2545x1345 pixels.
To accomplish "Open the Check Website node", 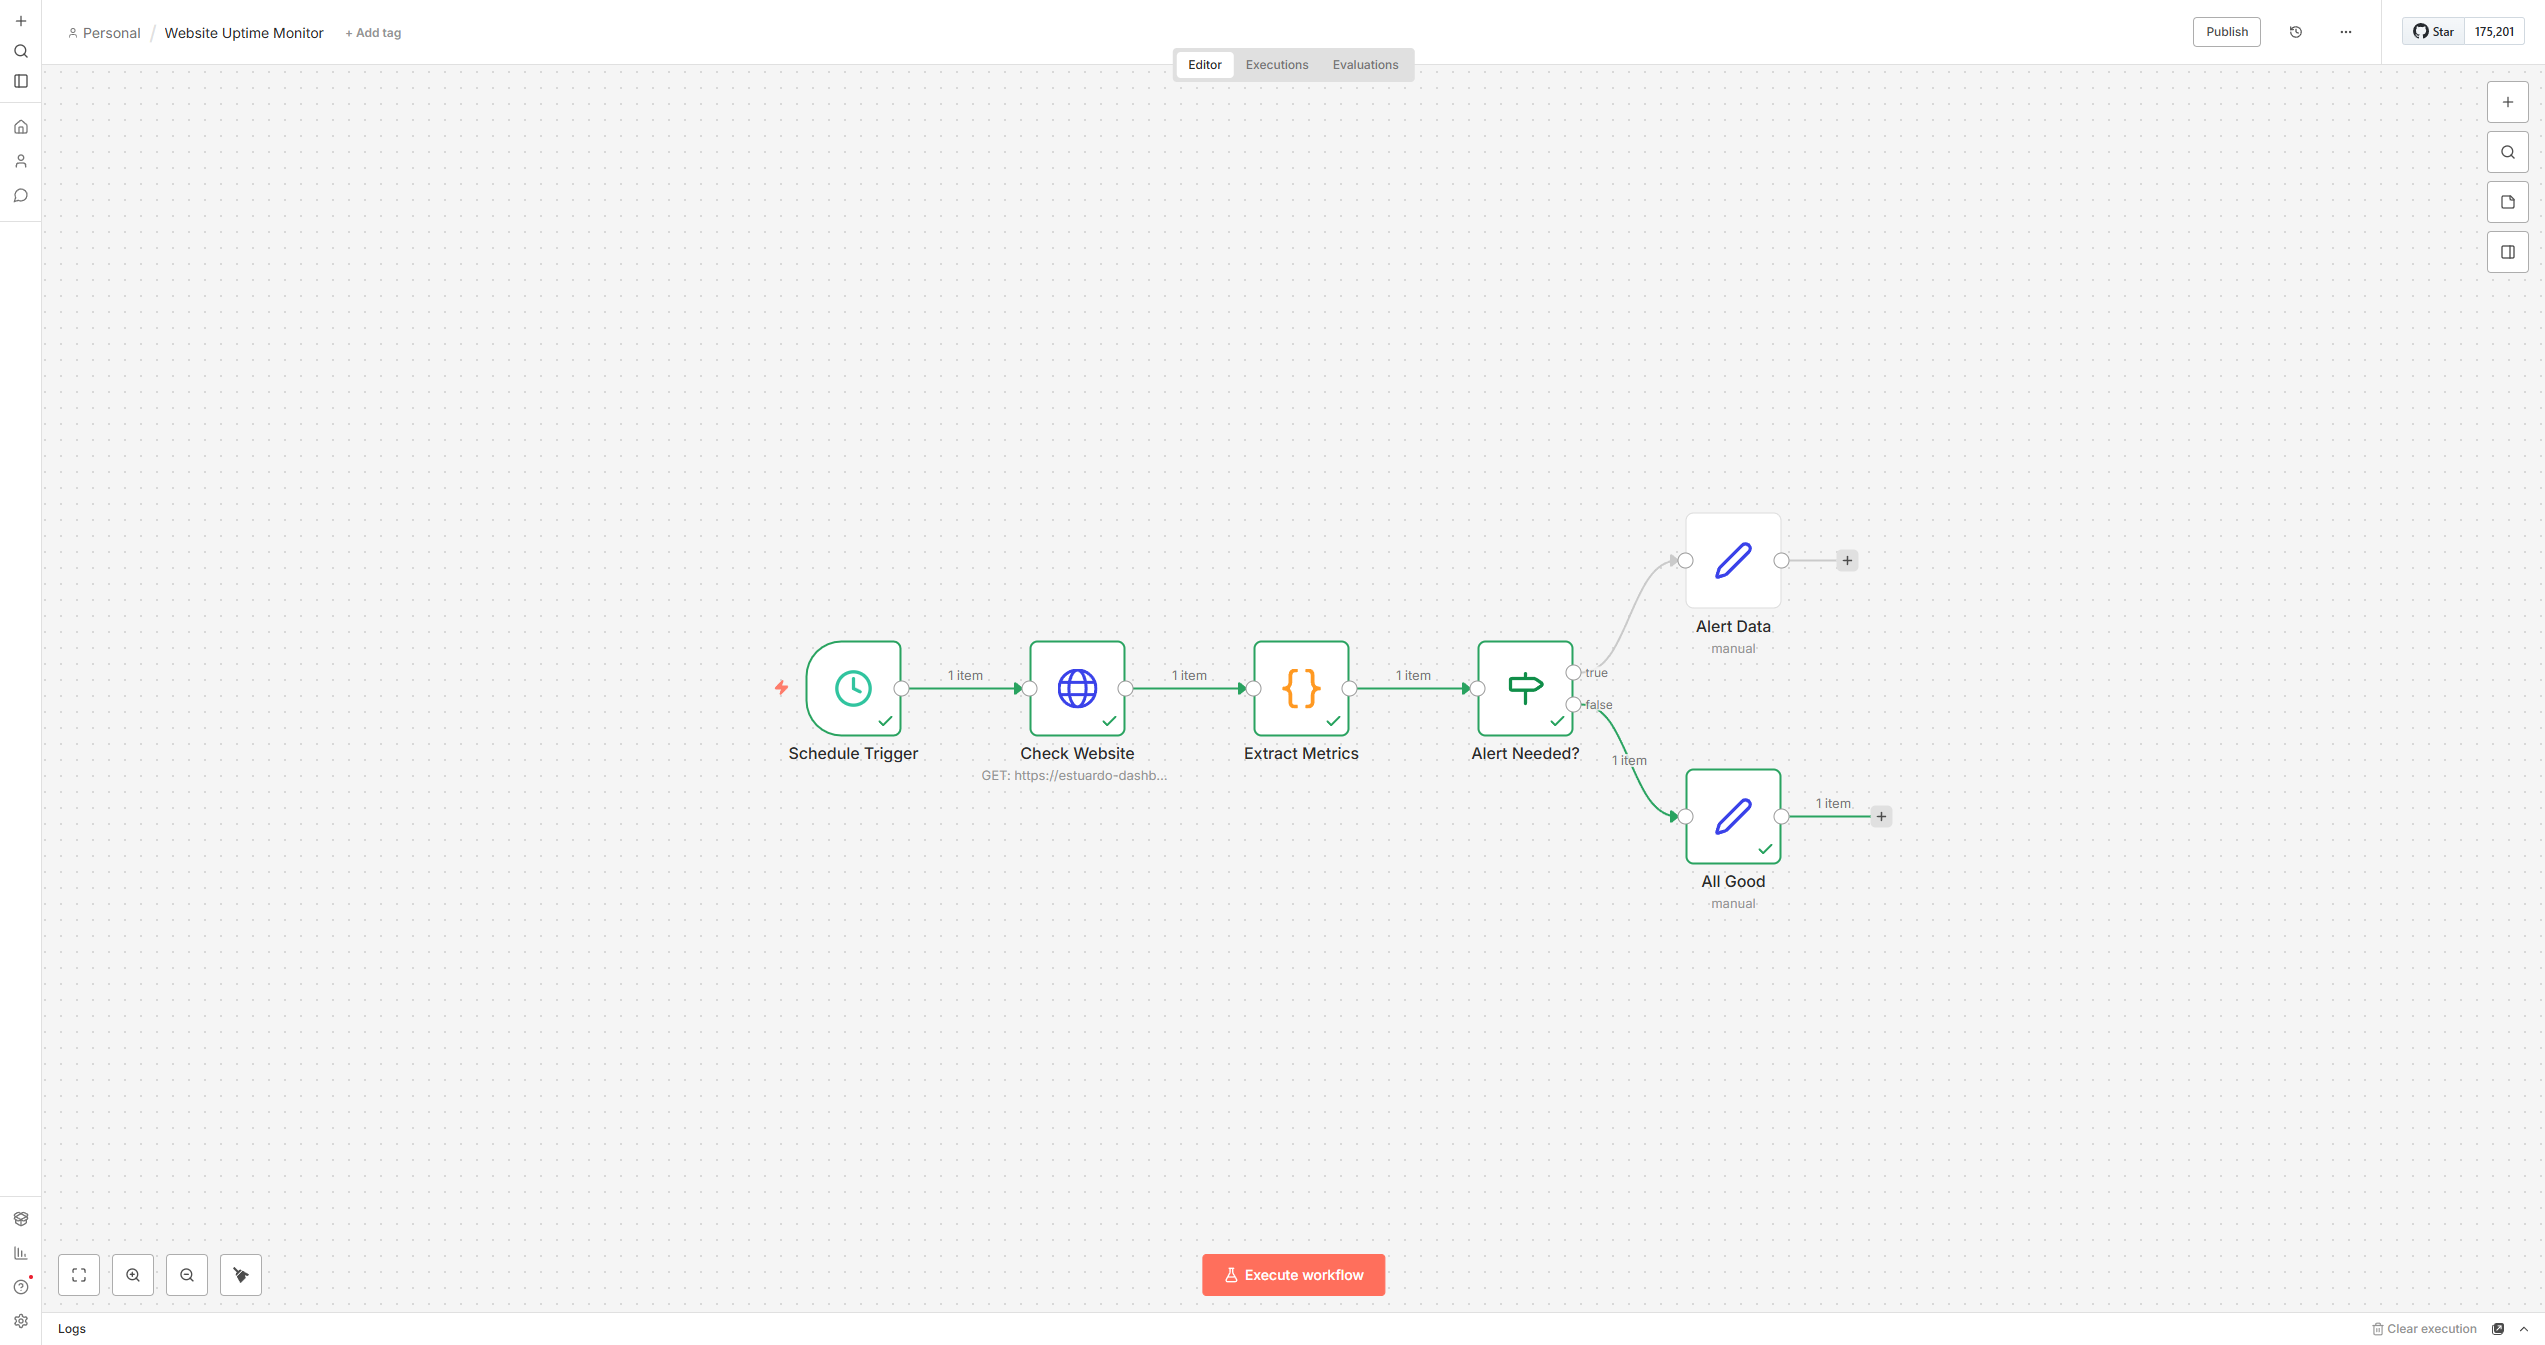I will click(1077, 688).
